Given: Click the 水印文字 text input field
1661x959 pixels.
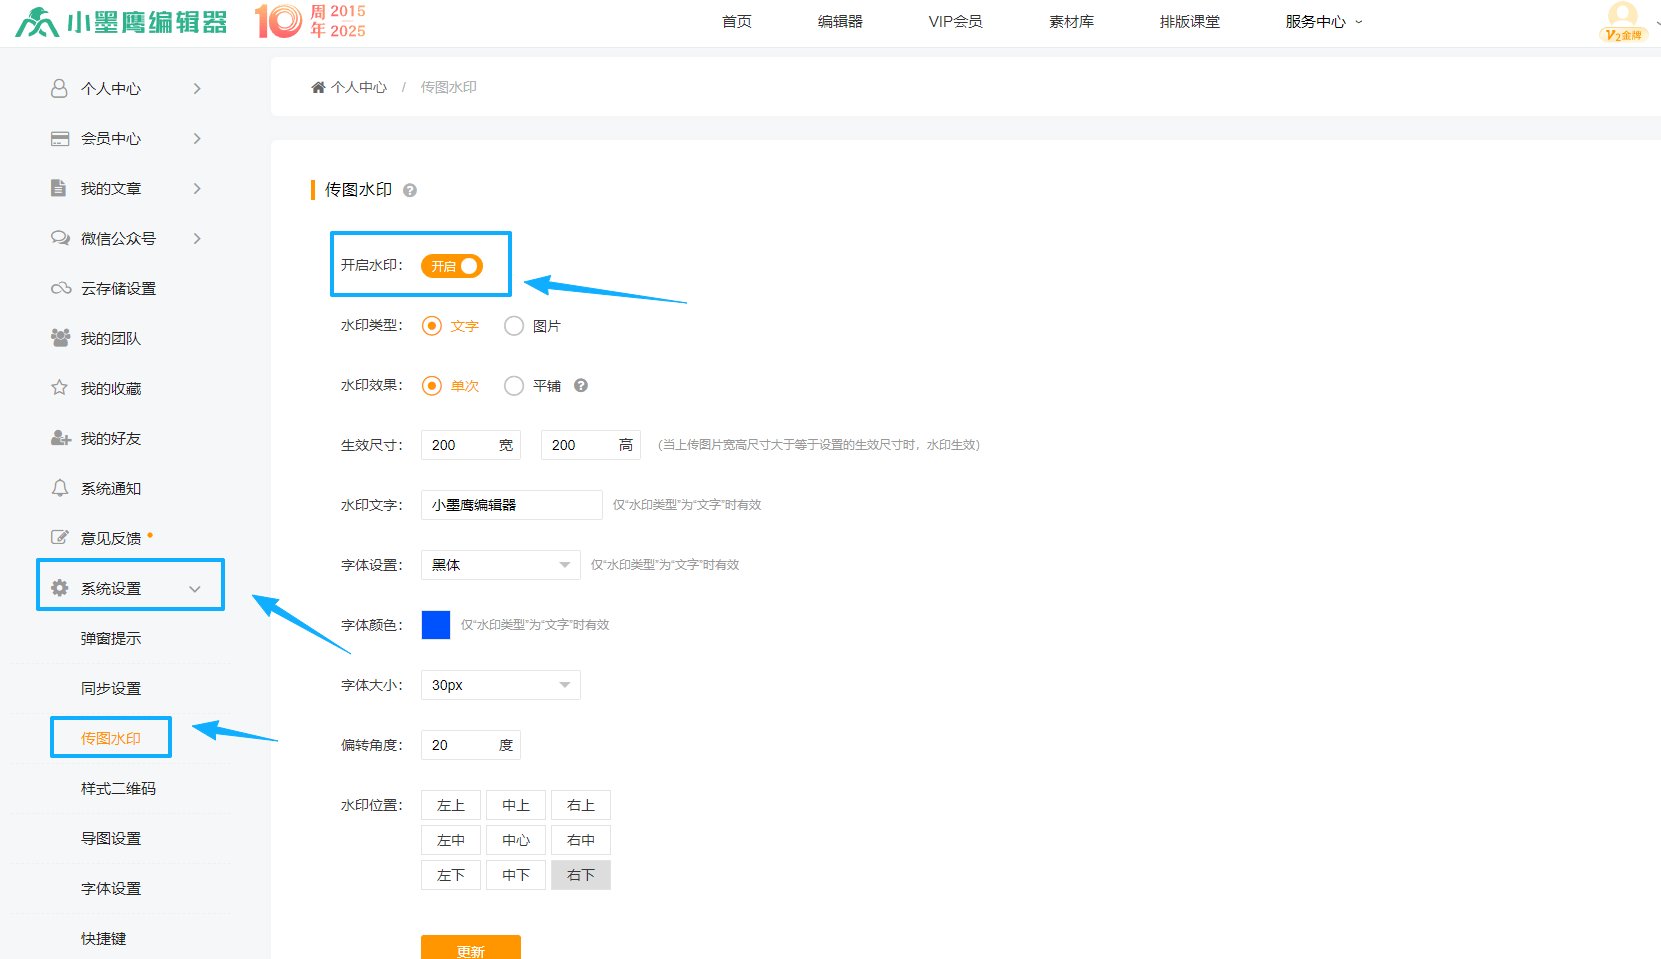Looking at the screenshot, I should (x=511, y=505).
